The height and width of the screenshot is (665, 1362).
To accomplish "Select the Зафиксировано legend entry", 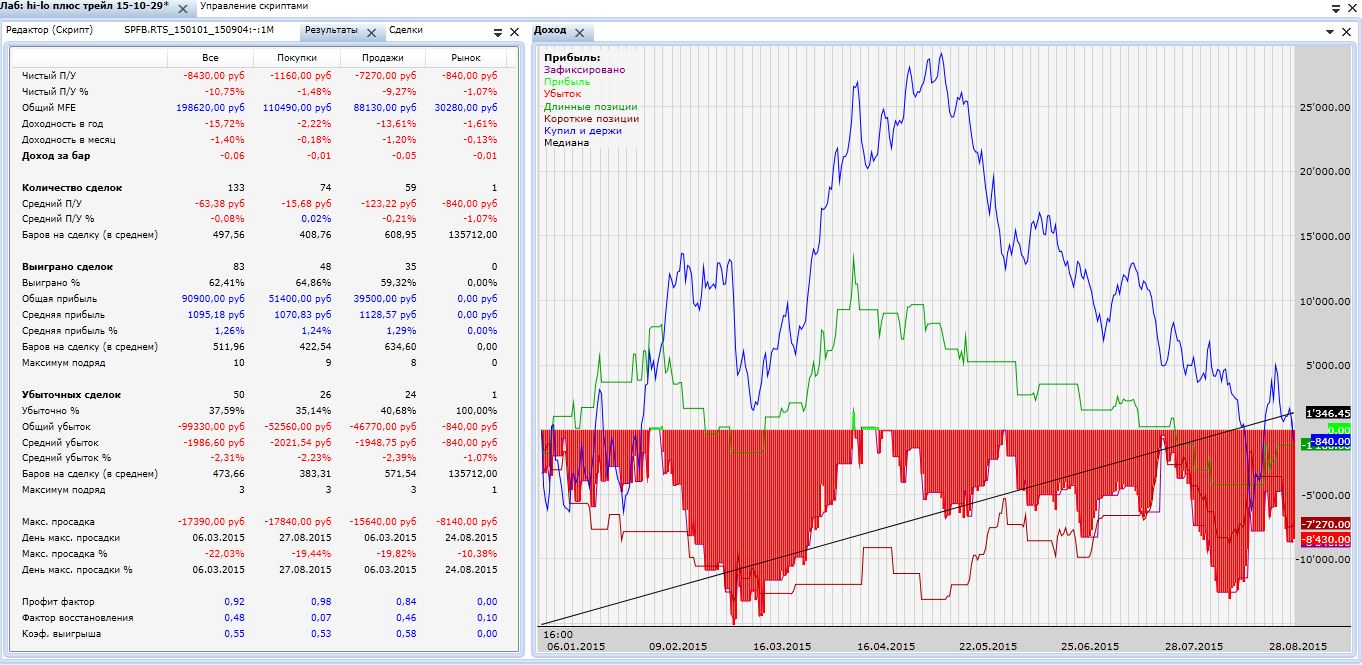I will [x=584, y=70].
